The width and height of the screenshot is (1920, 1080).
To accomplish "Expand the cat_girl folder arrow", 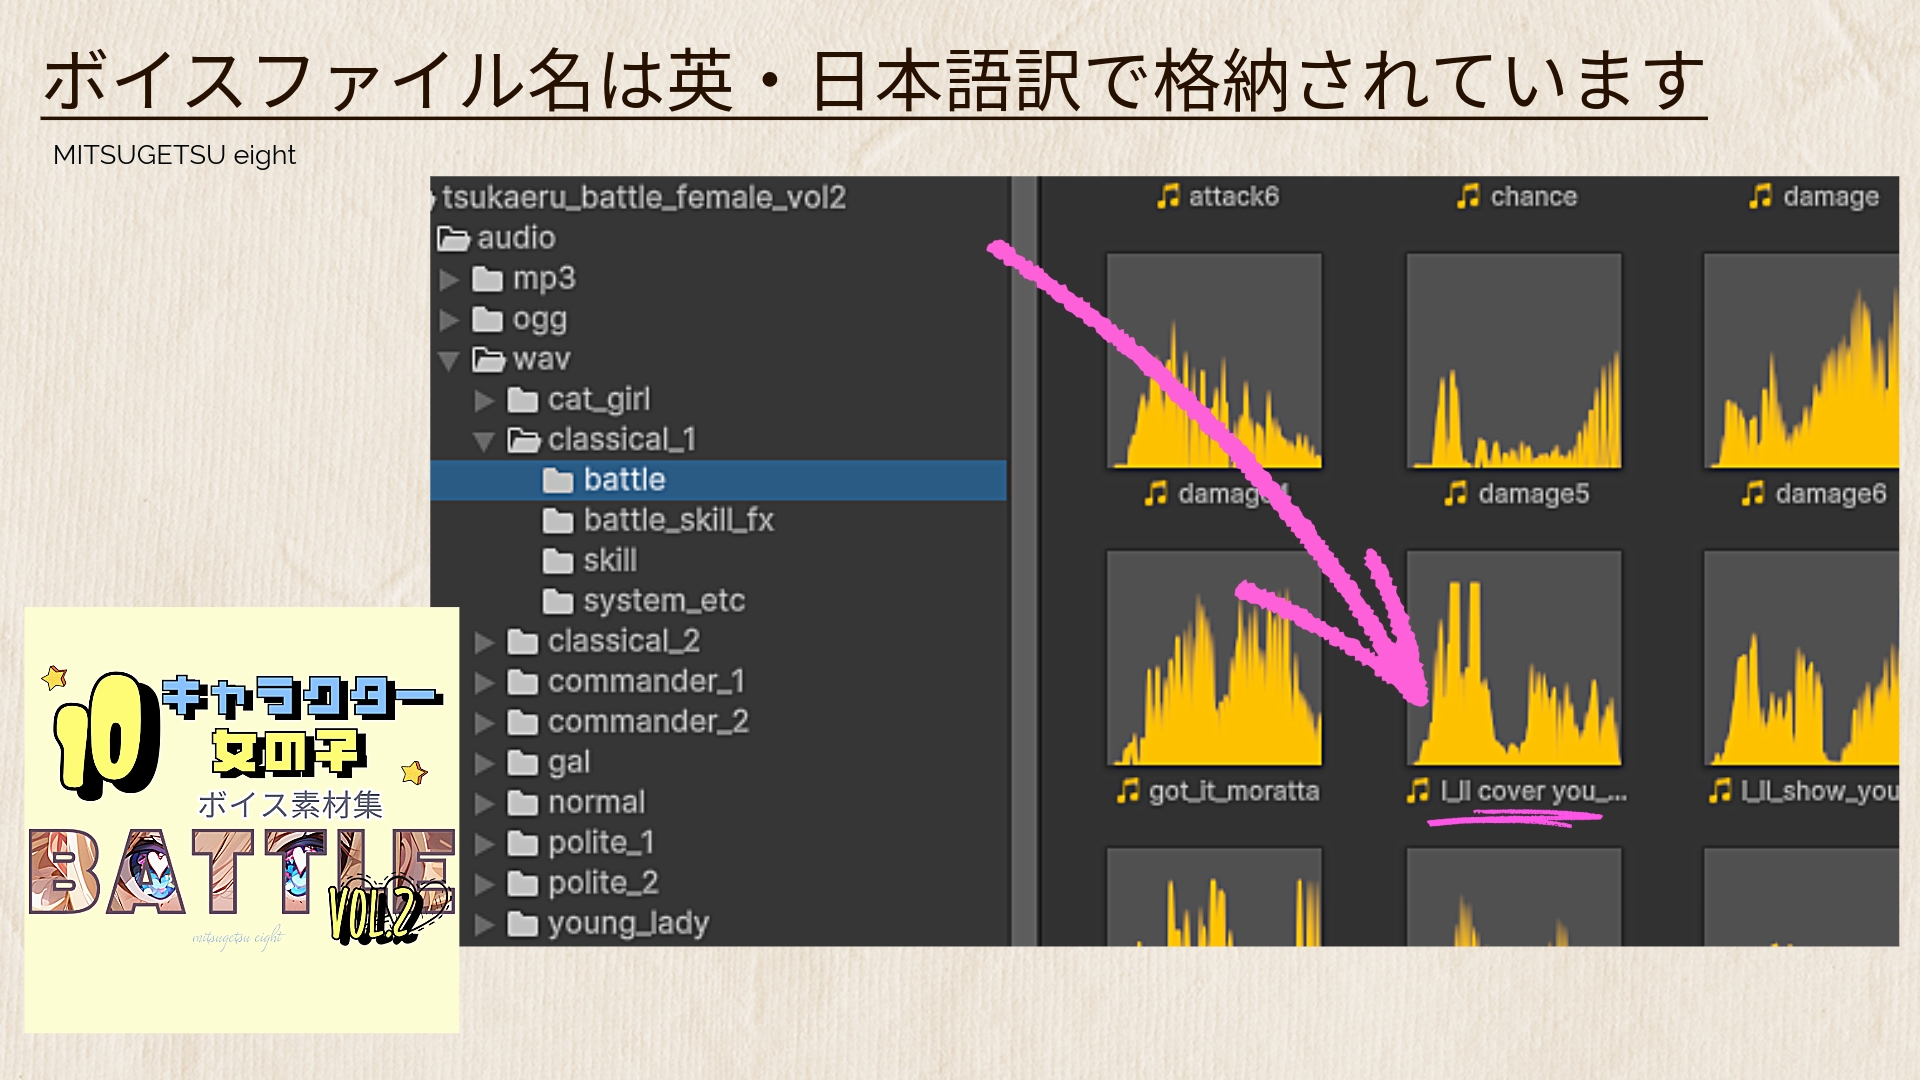I will click(484, 401).
